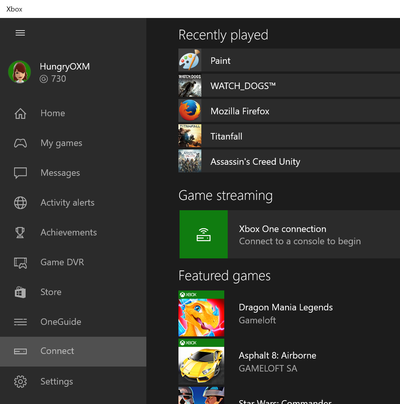Select Mozilla Firefox in Recently played
Viewport: 400px width, 404px height.
coord(289,111)
